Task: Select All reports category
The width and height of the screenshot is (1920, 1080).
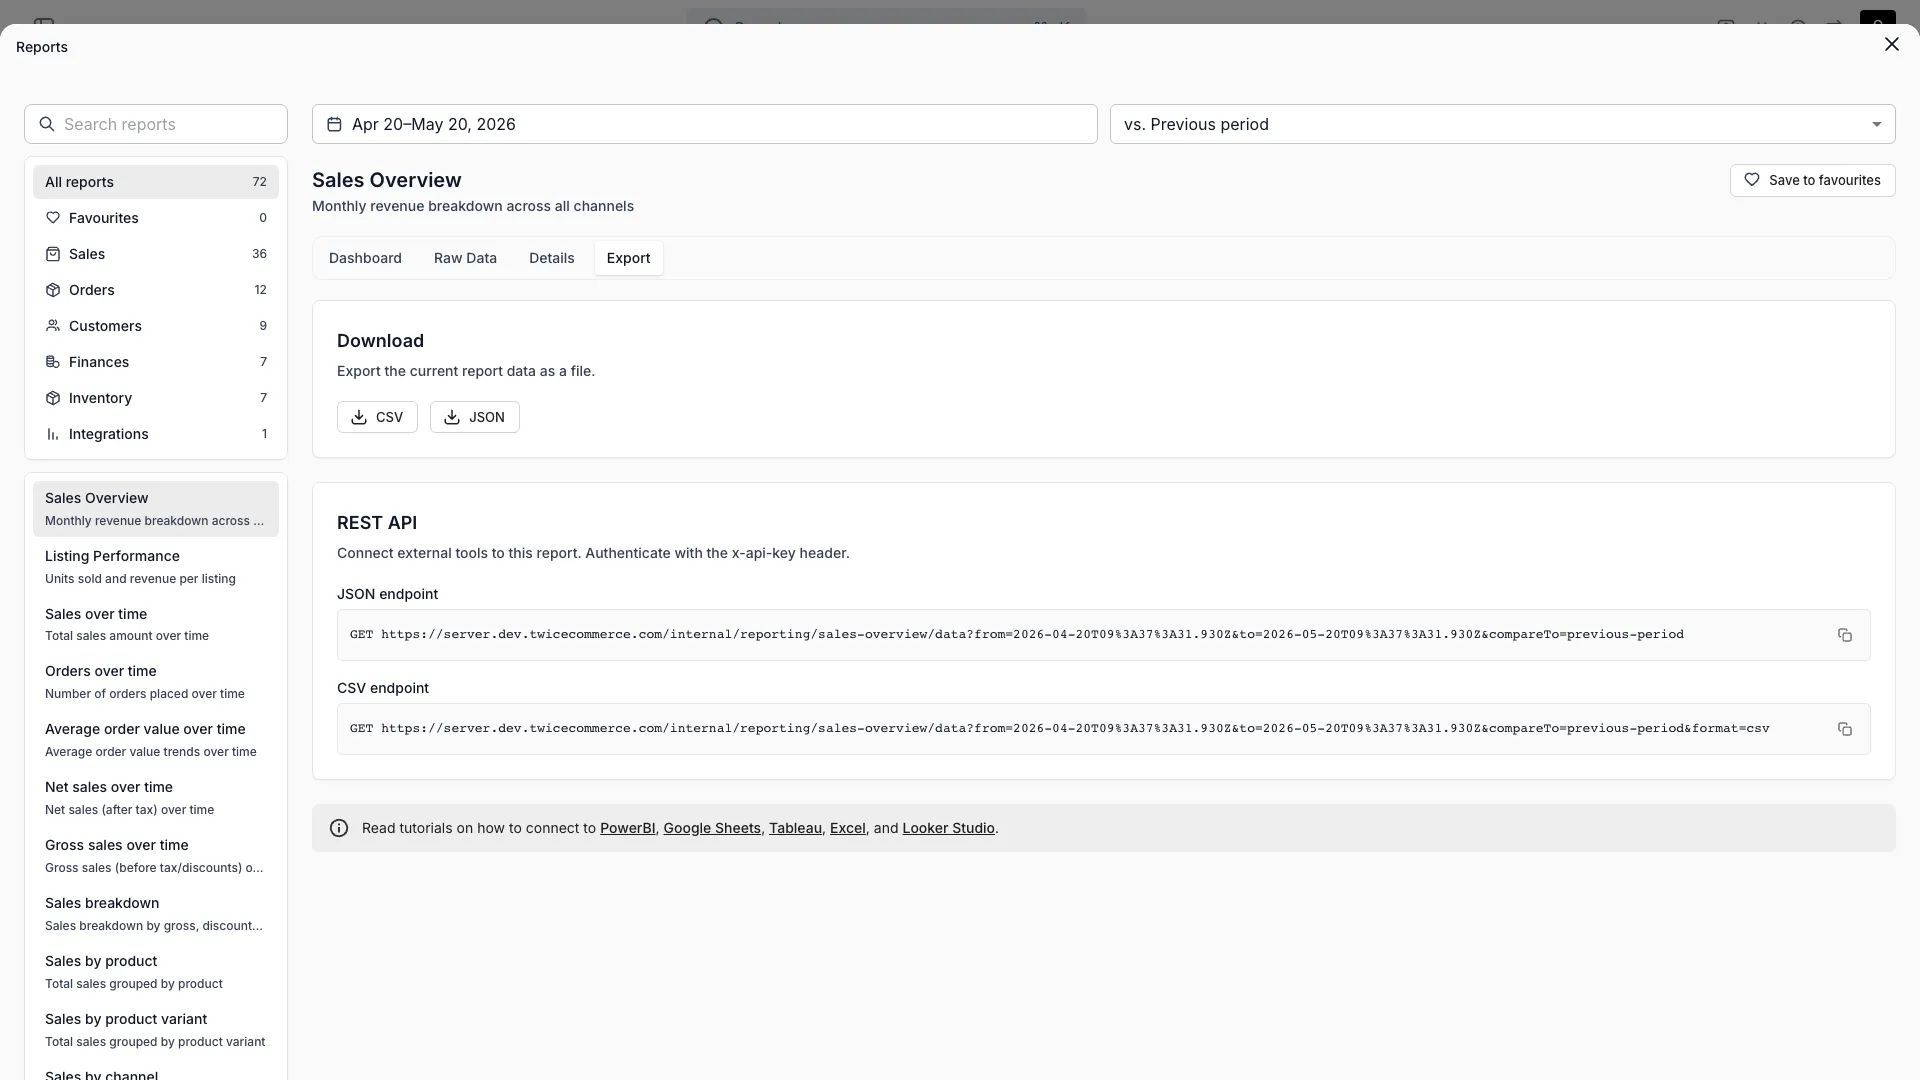Action: click(x=156, y=182)
